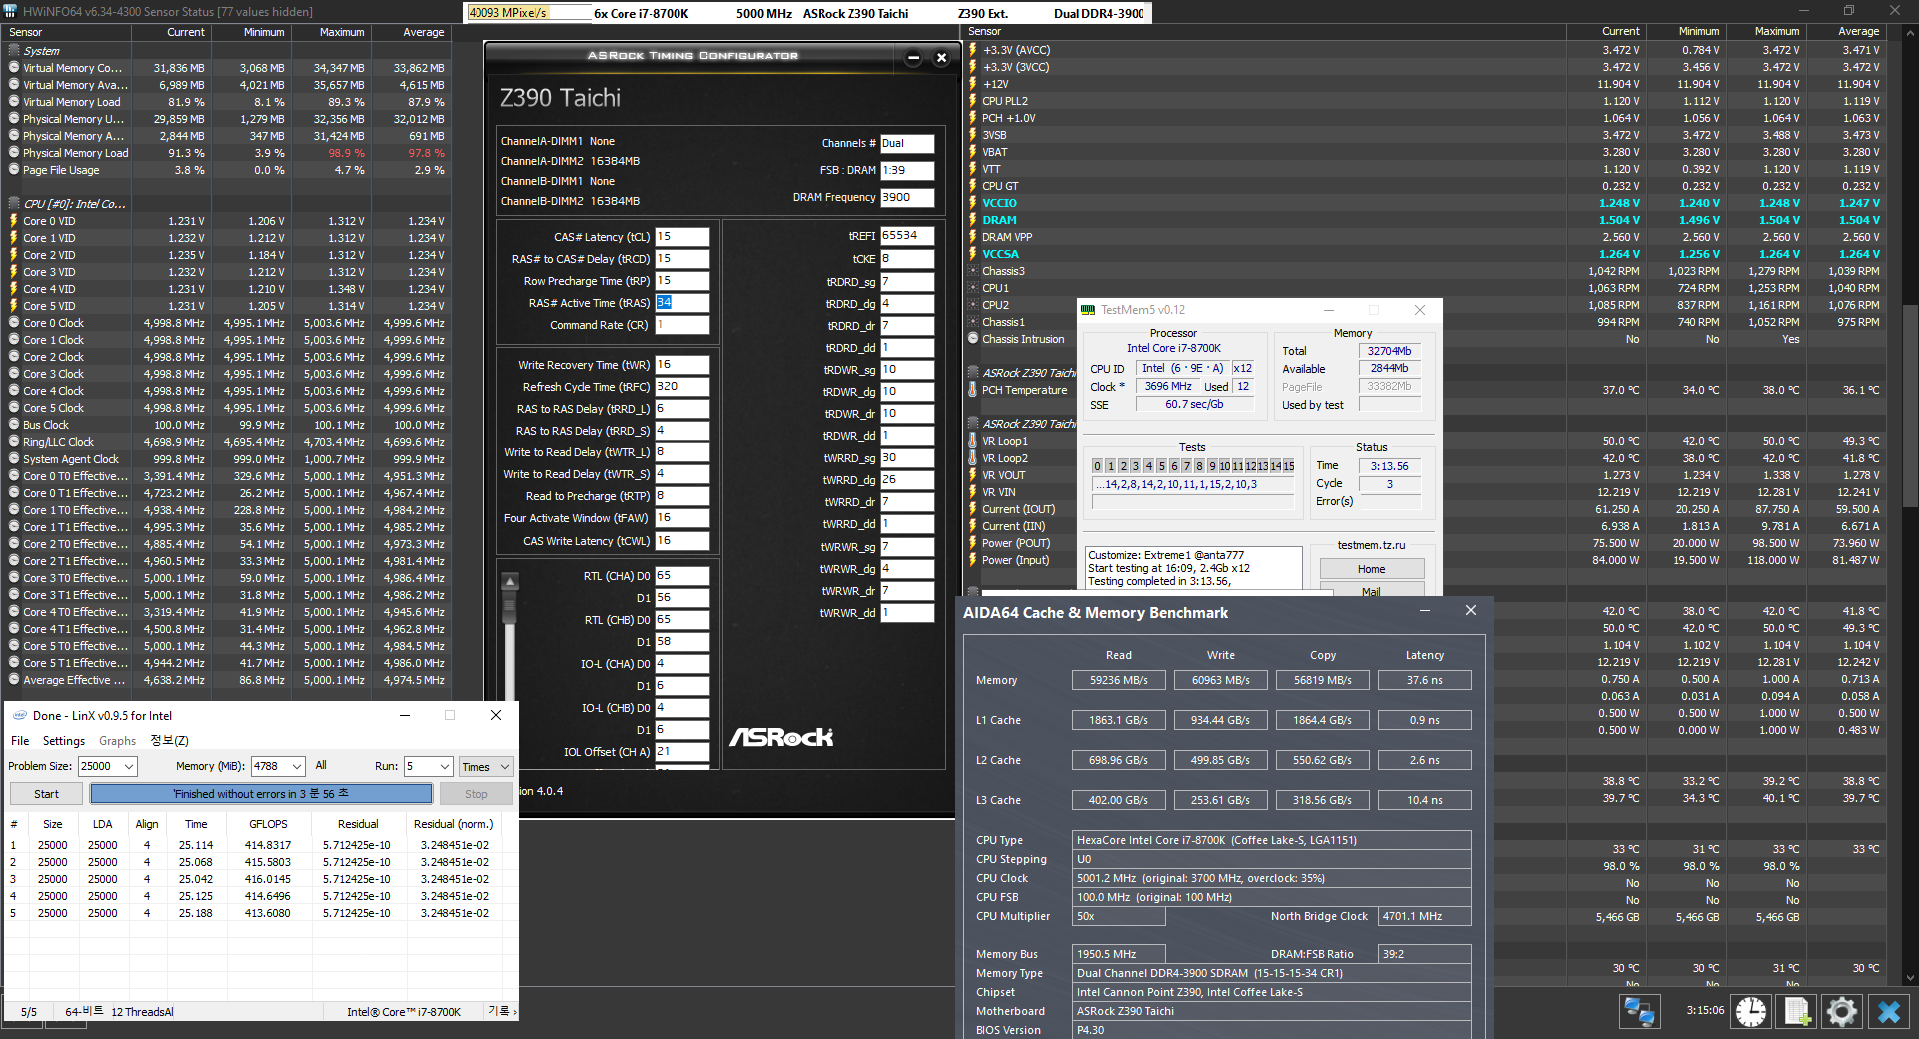
Task: Click the LinX Intel logo title icon
Action: pos(19,715)
